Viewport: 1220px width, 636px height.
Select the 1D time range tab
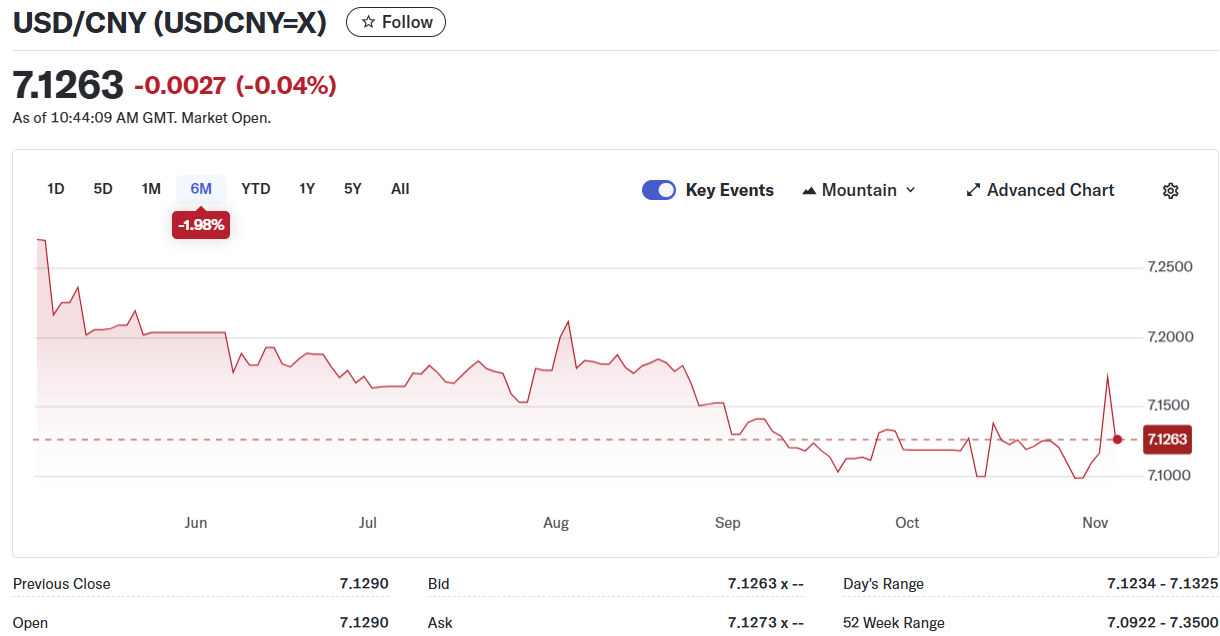(x=56, y=189)
